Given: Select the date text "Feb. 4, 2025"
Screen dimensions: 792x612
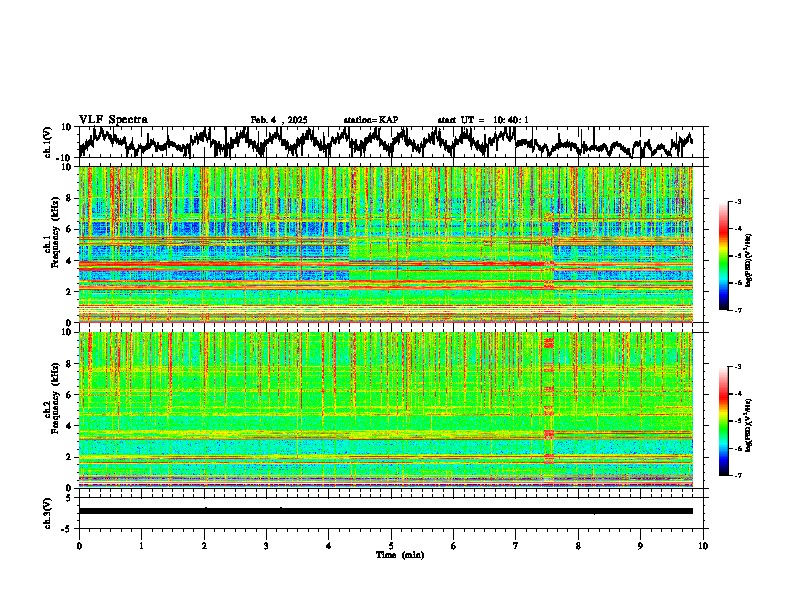Looking at the screenshot, I should click(279, 120).
